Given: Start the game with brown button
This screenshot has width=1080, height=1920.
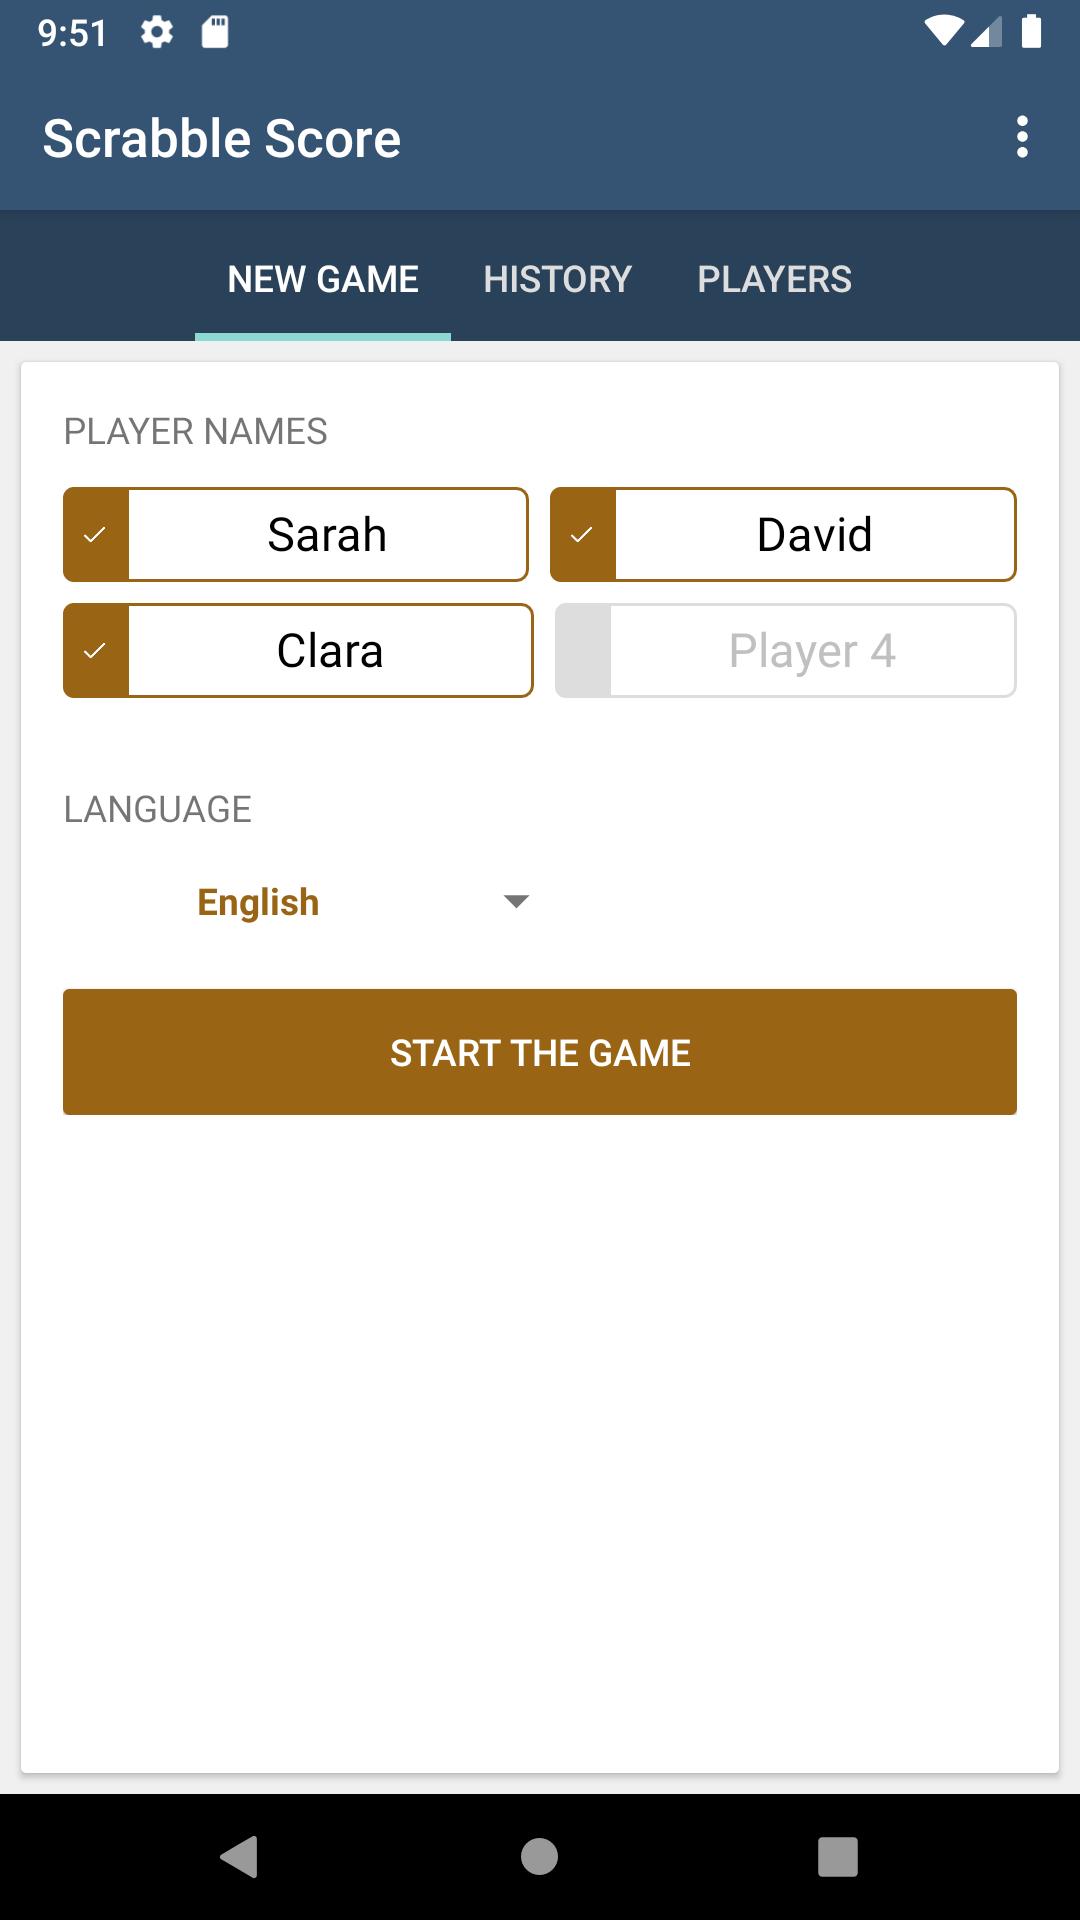Looking at the screenshot, I should pos(540,1052).
